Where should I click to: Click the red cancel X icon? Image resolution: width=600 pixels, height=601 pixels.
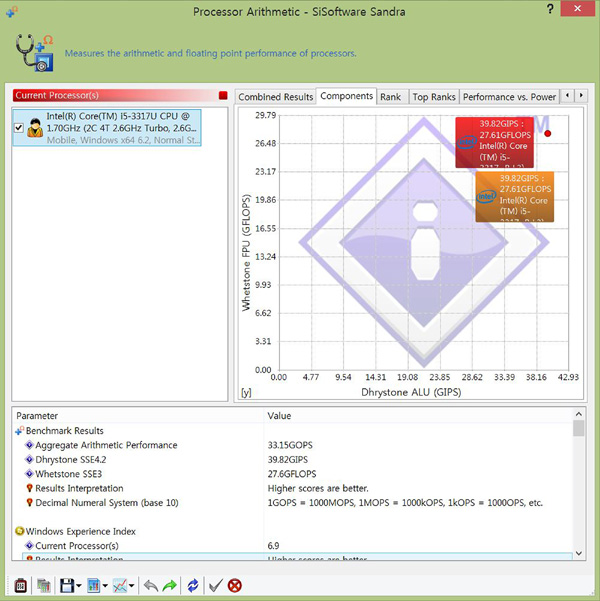(x=235, y=585)
